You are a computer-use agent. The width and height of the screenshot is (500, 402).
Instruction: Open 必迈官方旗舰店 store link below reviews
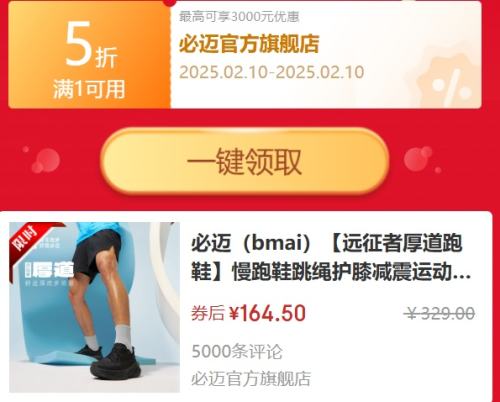(x=251, y=379)
